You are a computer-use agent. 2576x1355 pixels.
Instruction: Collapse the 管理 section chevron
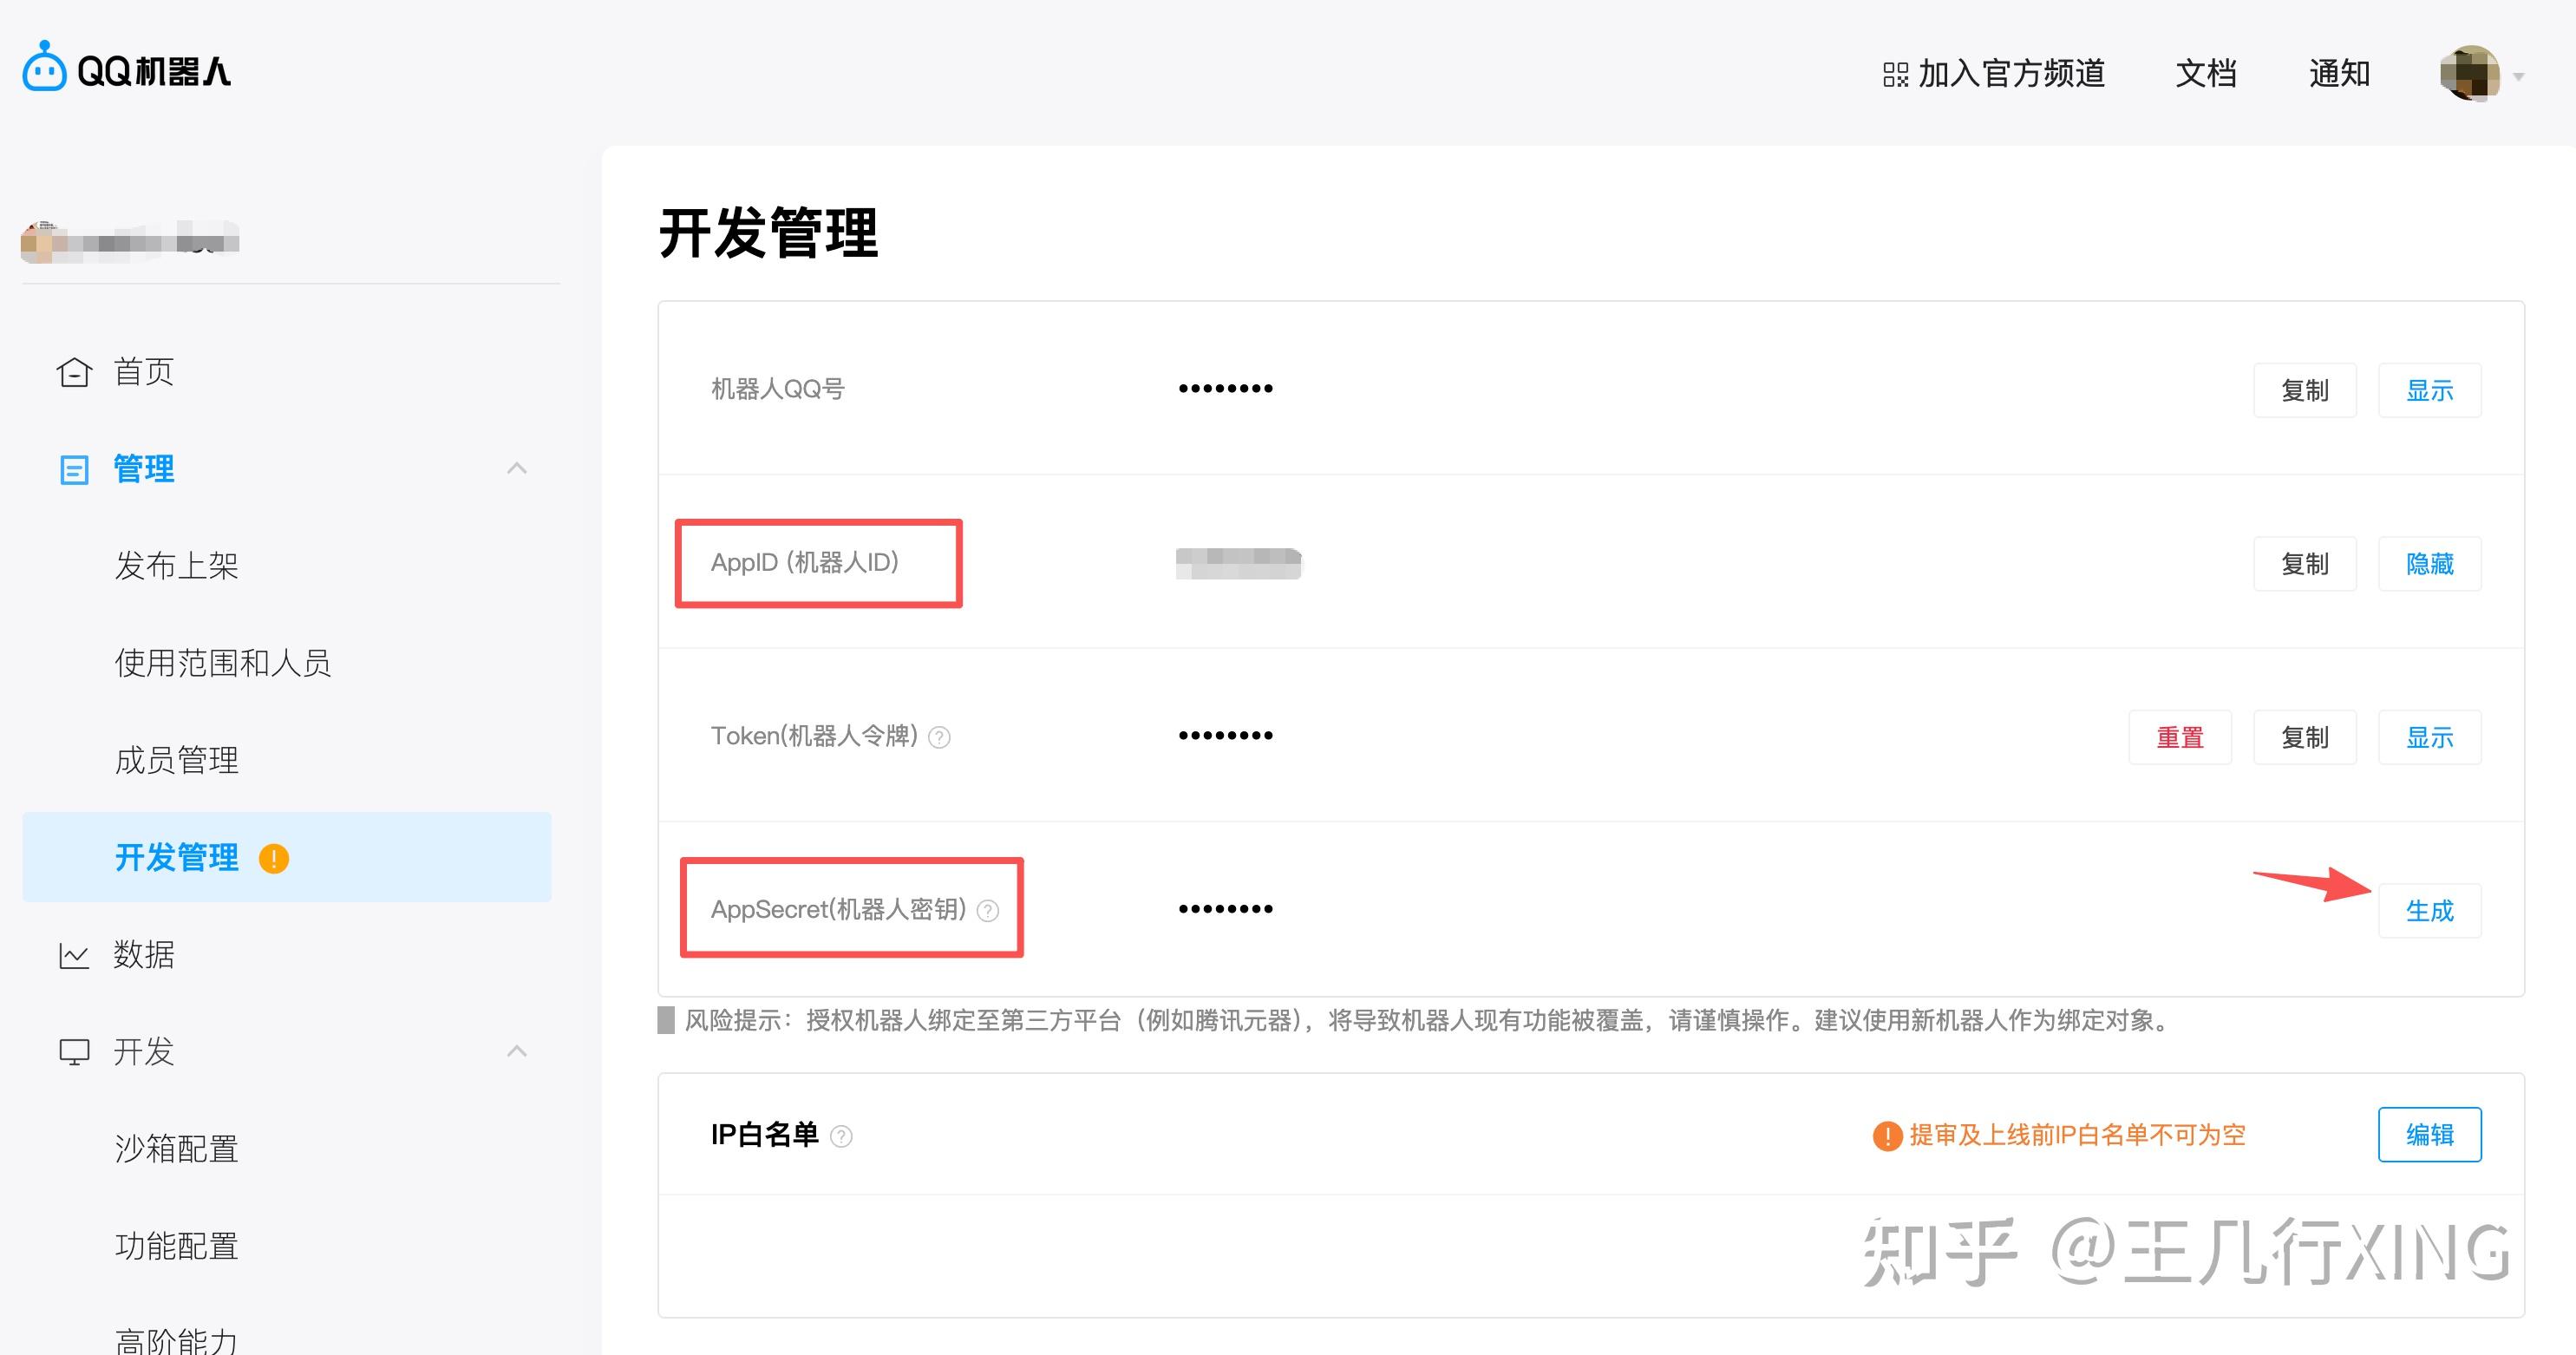pyautogui.click(x=517, y=468)
